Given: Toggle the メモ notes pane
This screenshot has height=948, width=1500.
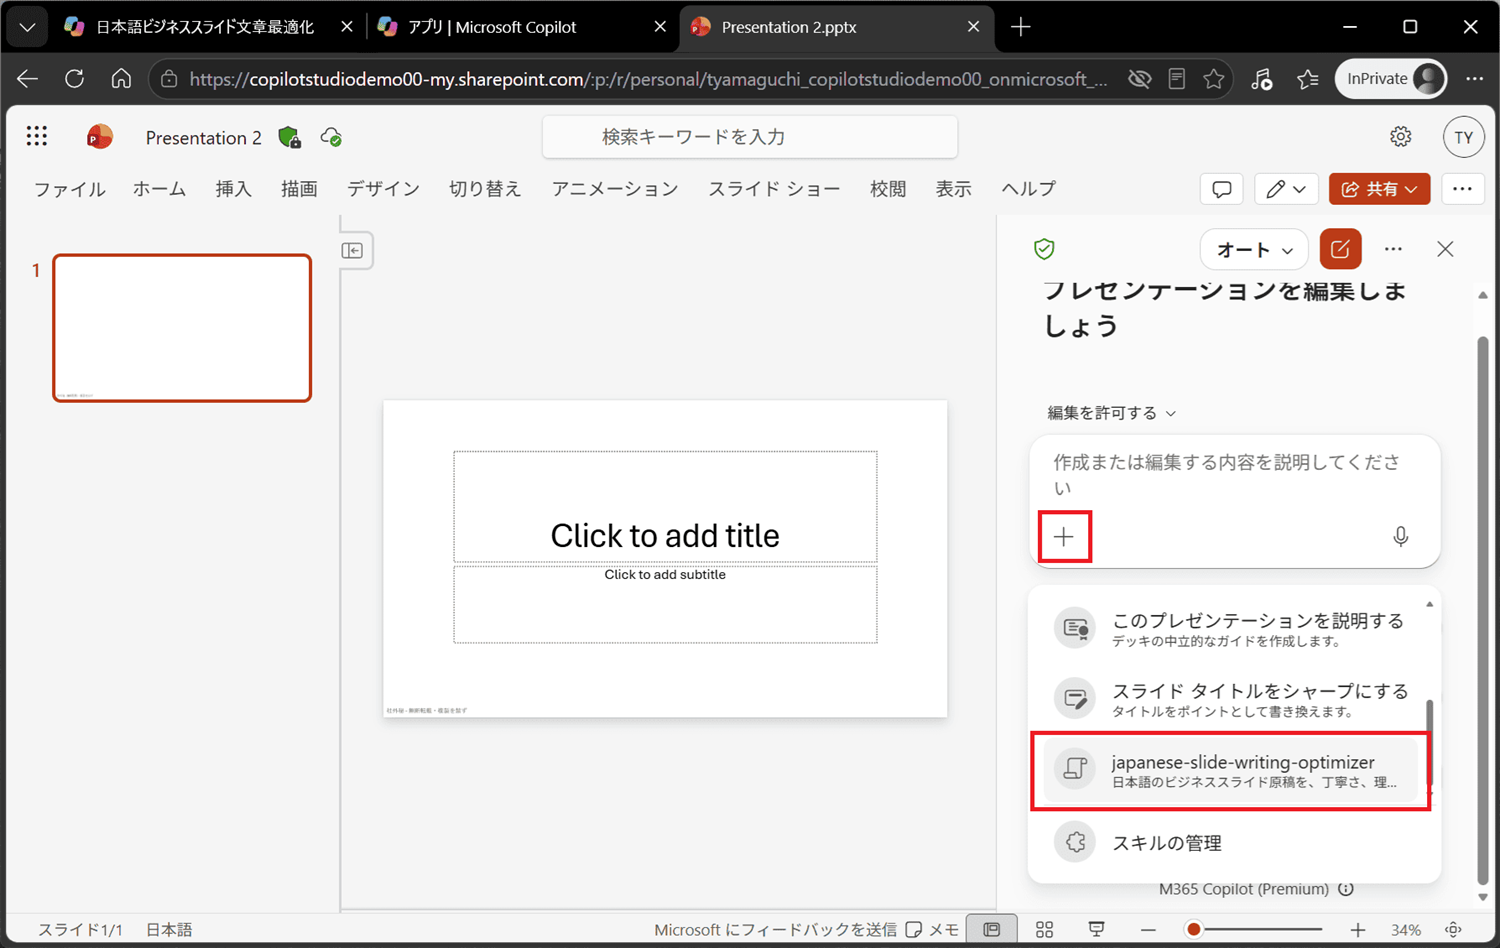Looking at the screenshot, I should [x=932, y=930].
